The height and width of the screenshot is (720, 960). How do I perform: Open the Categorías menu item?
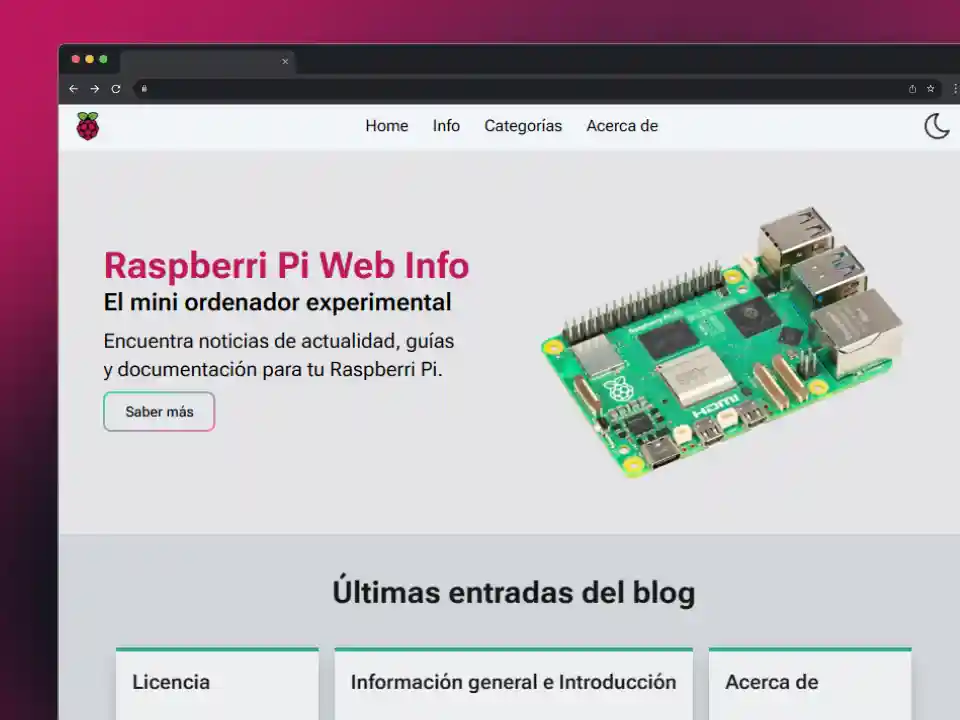point(523,126)
